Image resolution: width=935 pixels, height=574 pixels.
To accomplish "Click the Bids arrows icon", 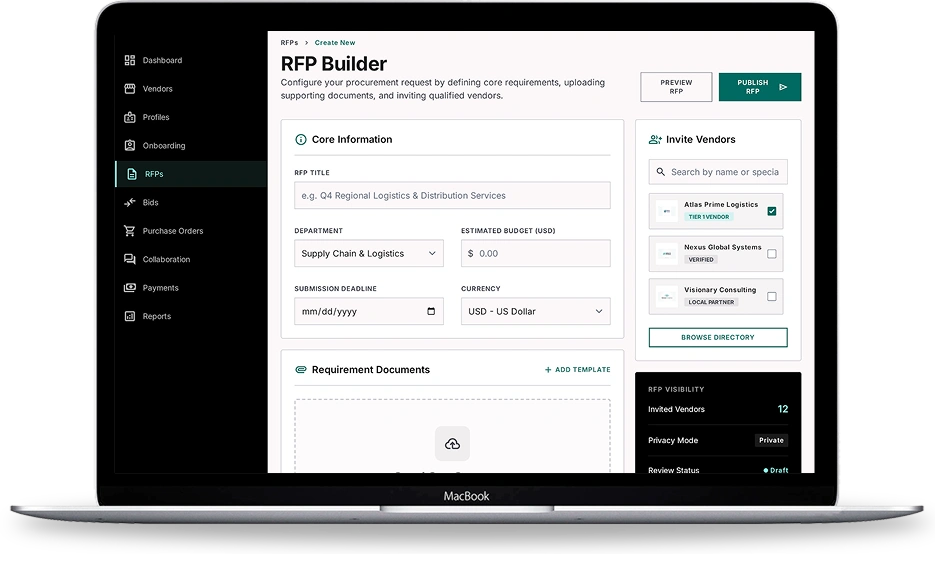I will (129, 203).
